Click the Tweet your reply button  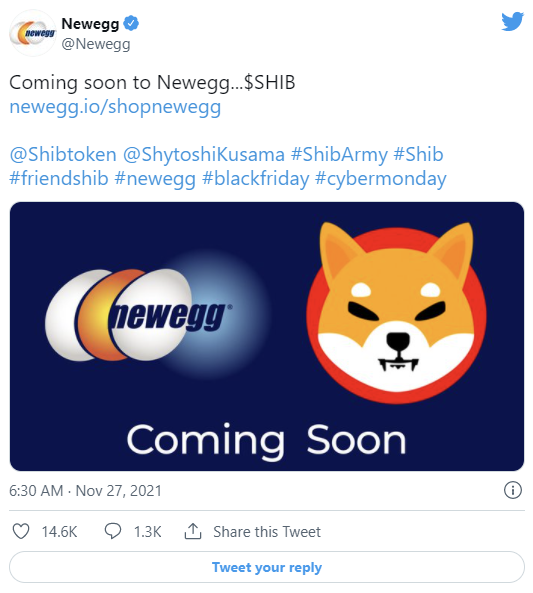pos(267,567)
